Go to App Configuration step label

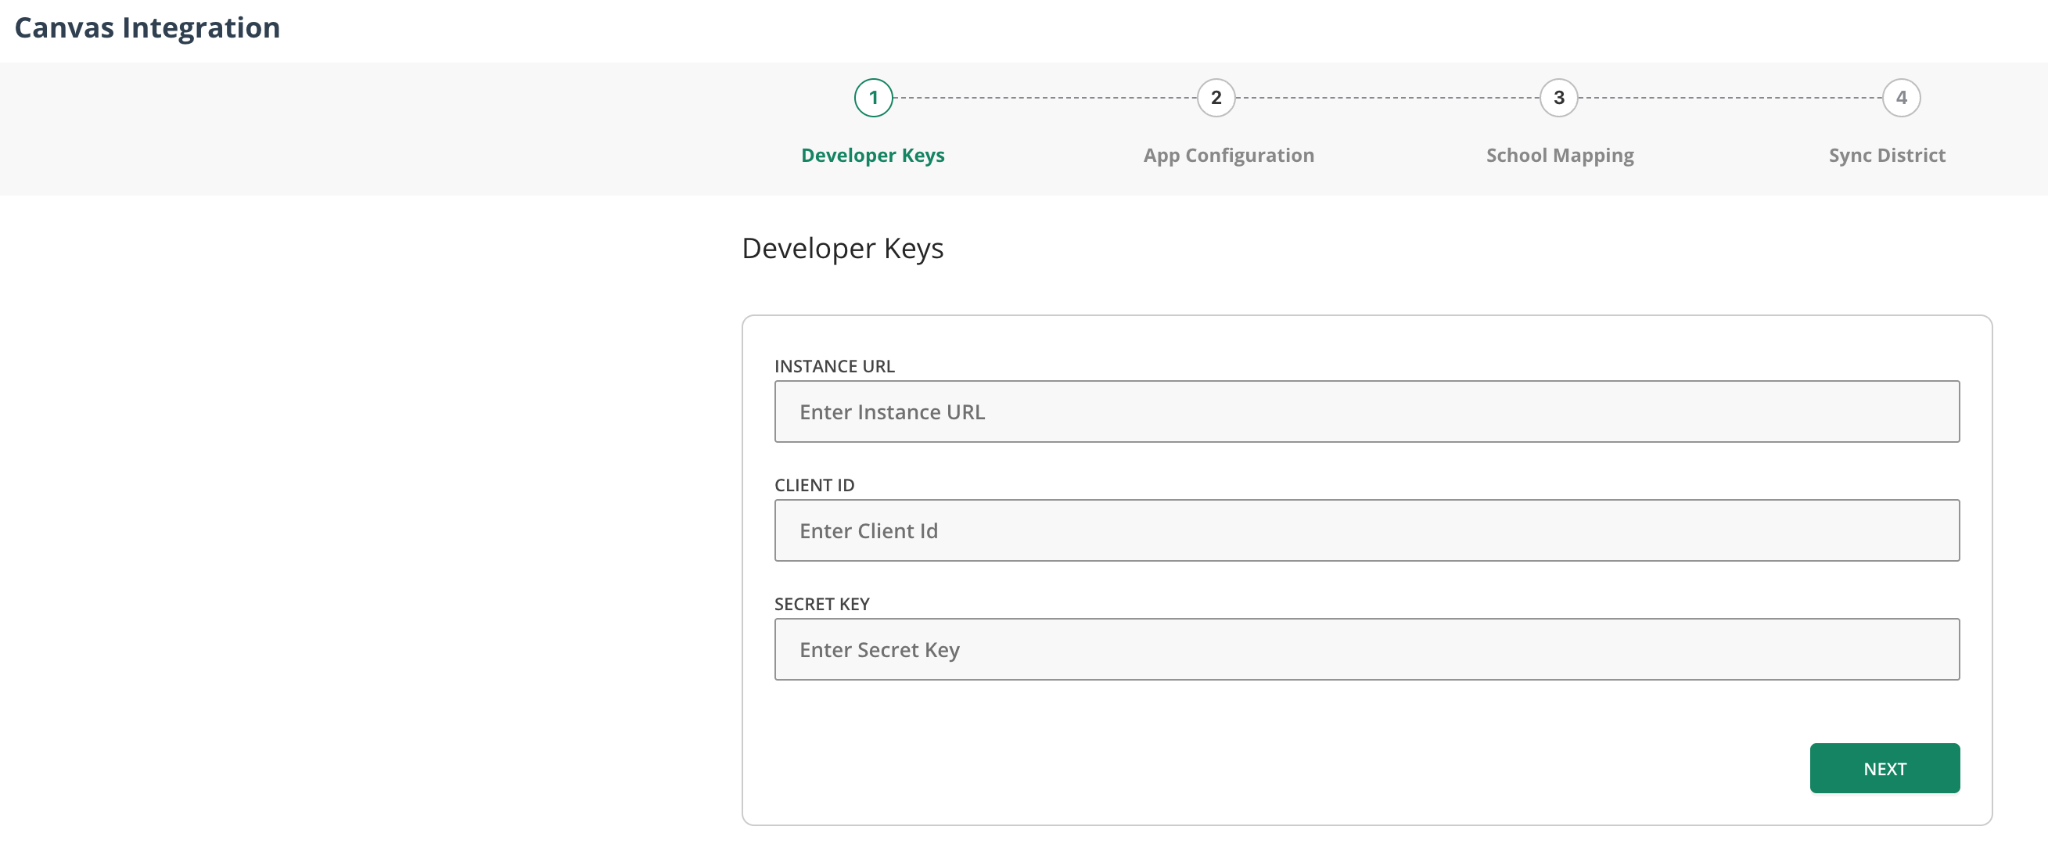tap(1229, 155)
